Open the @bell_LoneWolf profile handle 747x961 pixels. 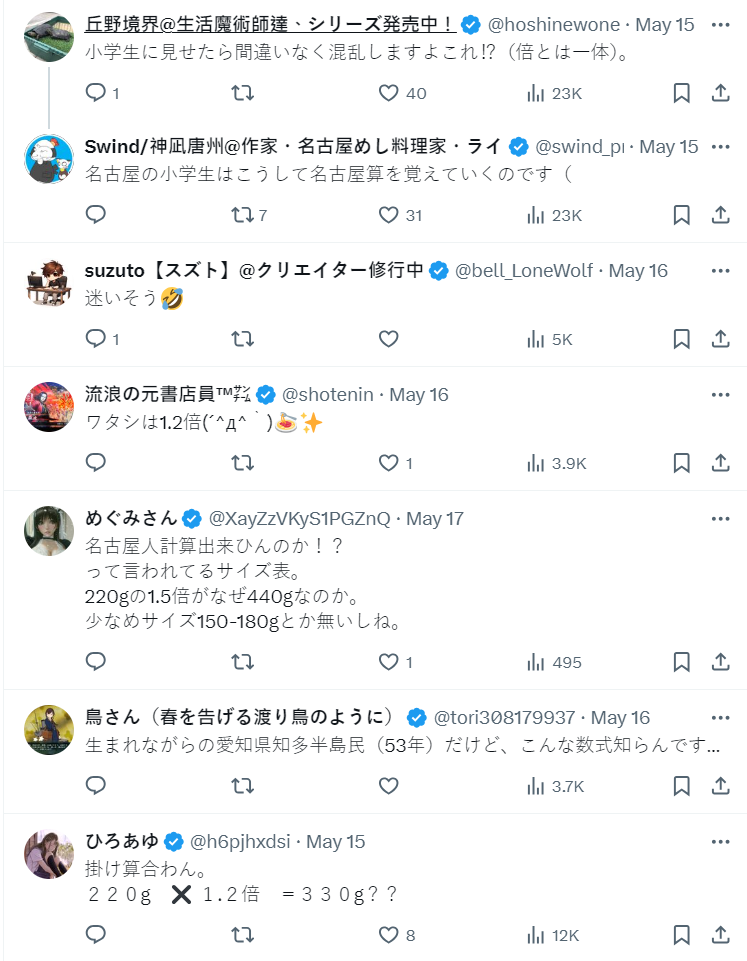523,271
